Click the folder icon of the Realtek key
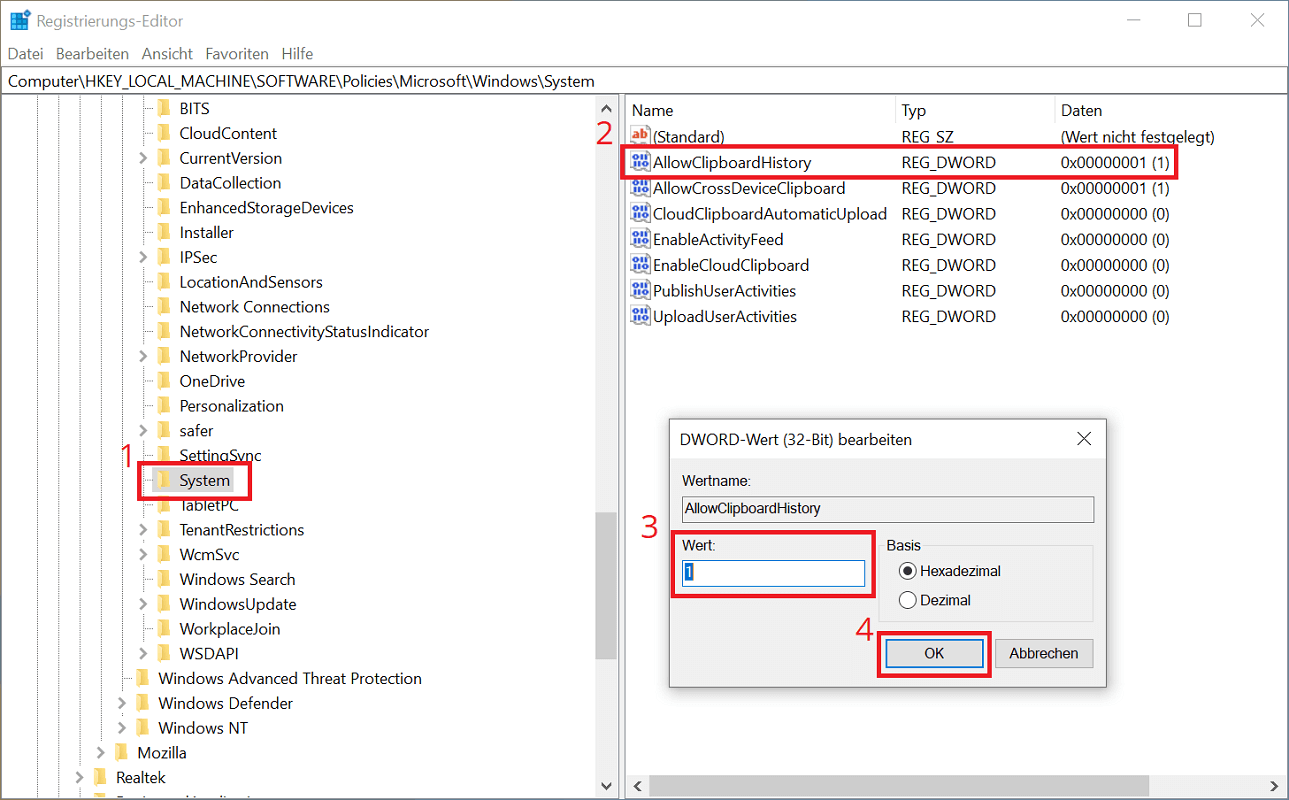This screenshot has height=800, width=1289. click(100, 777)
